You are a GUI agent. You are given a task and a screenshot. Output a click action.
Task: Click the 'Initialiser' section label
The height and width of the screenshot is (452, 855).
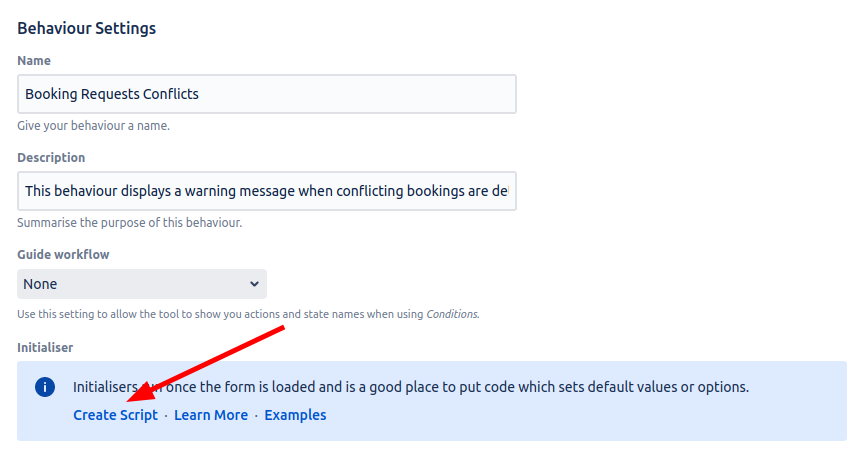[x=45, y=347]
